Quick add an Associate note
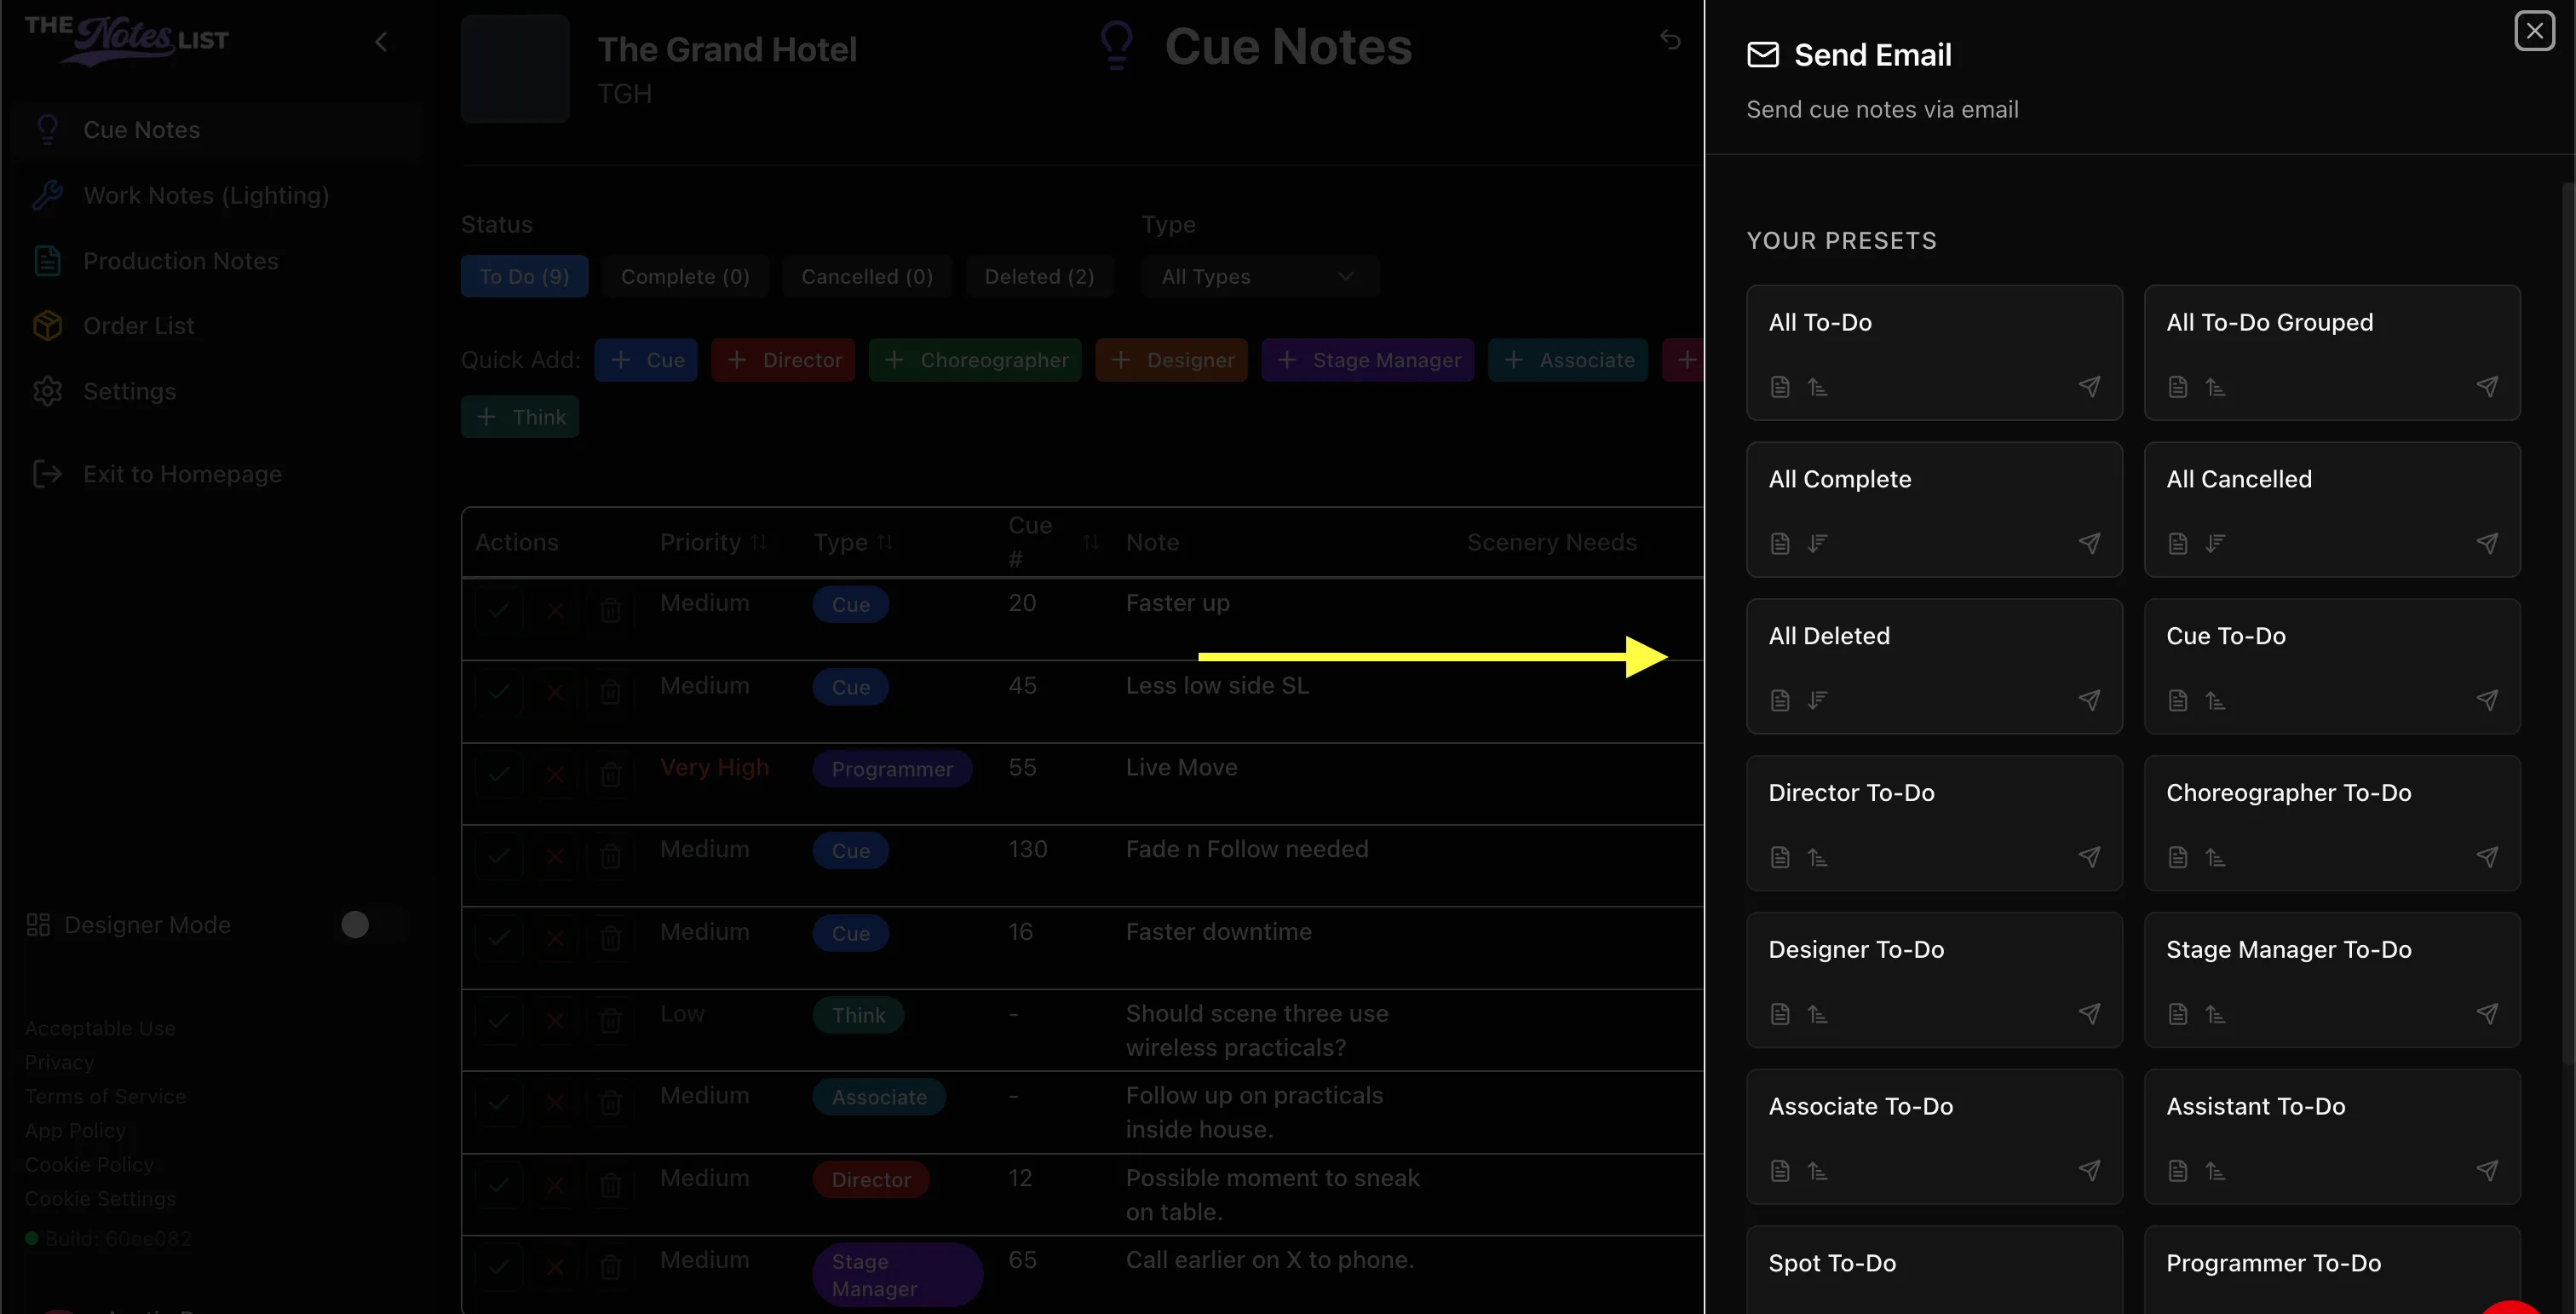The height and width of the screenshot is (1314, 2576). coord(1568,360)
